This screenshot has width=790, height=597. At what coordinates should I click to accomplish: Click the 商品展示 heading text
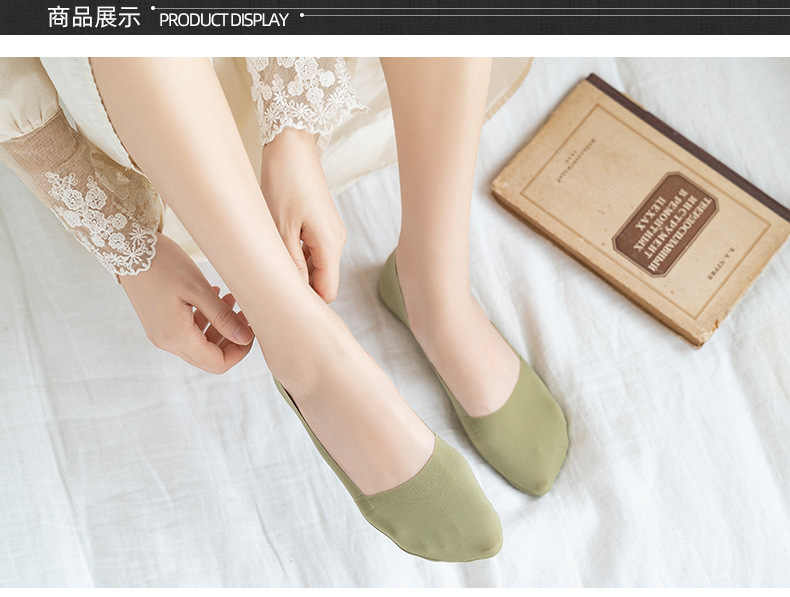[94, 17]
